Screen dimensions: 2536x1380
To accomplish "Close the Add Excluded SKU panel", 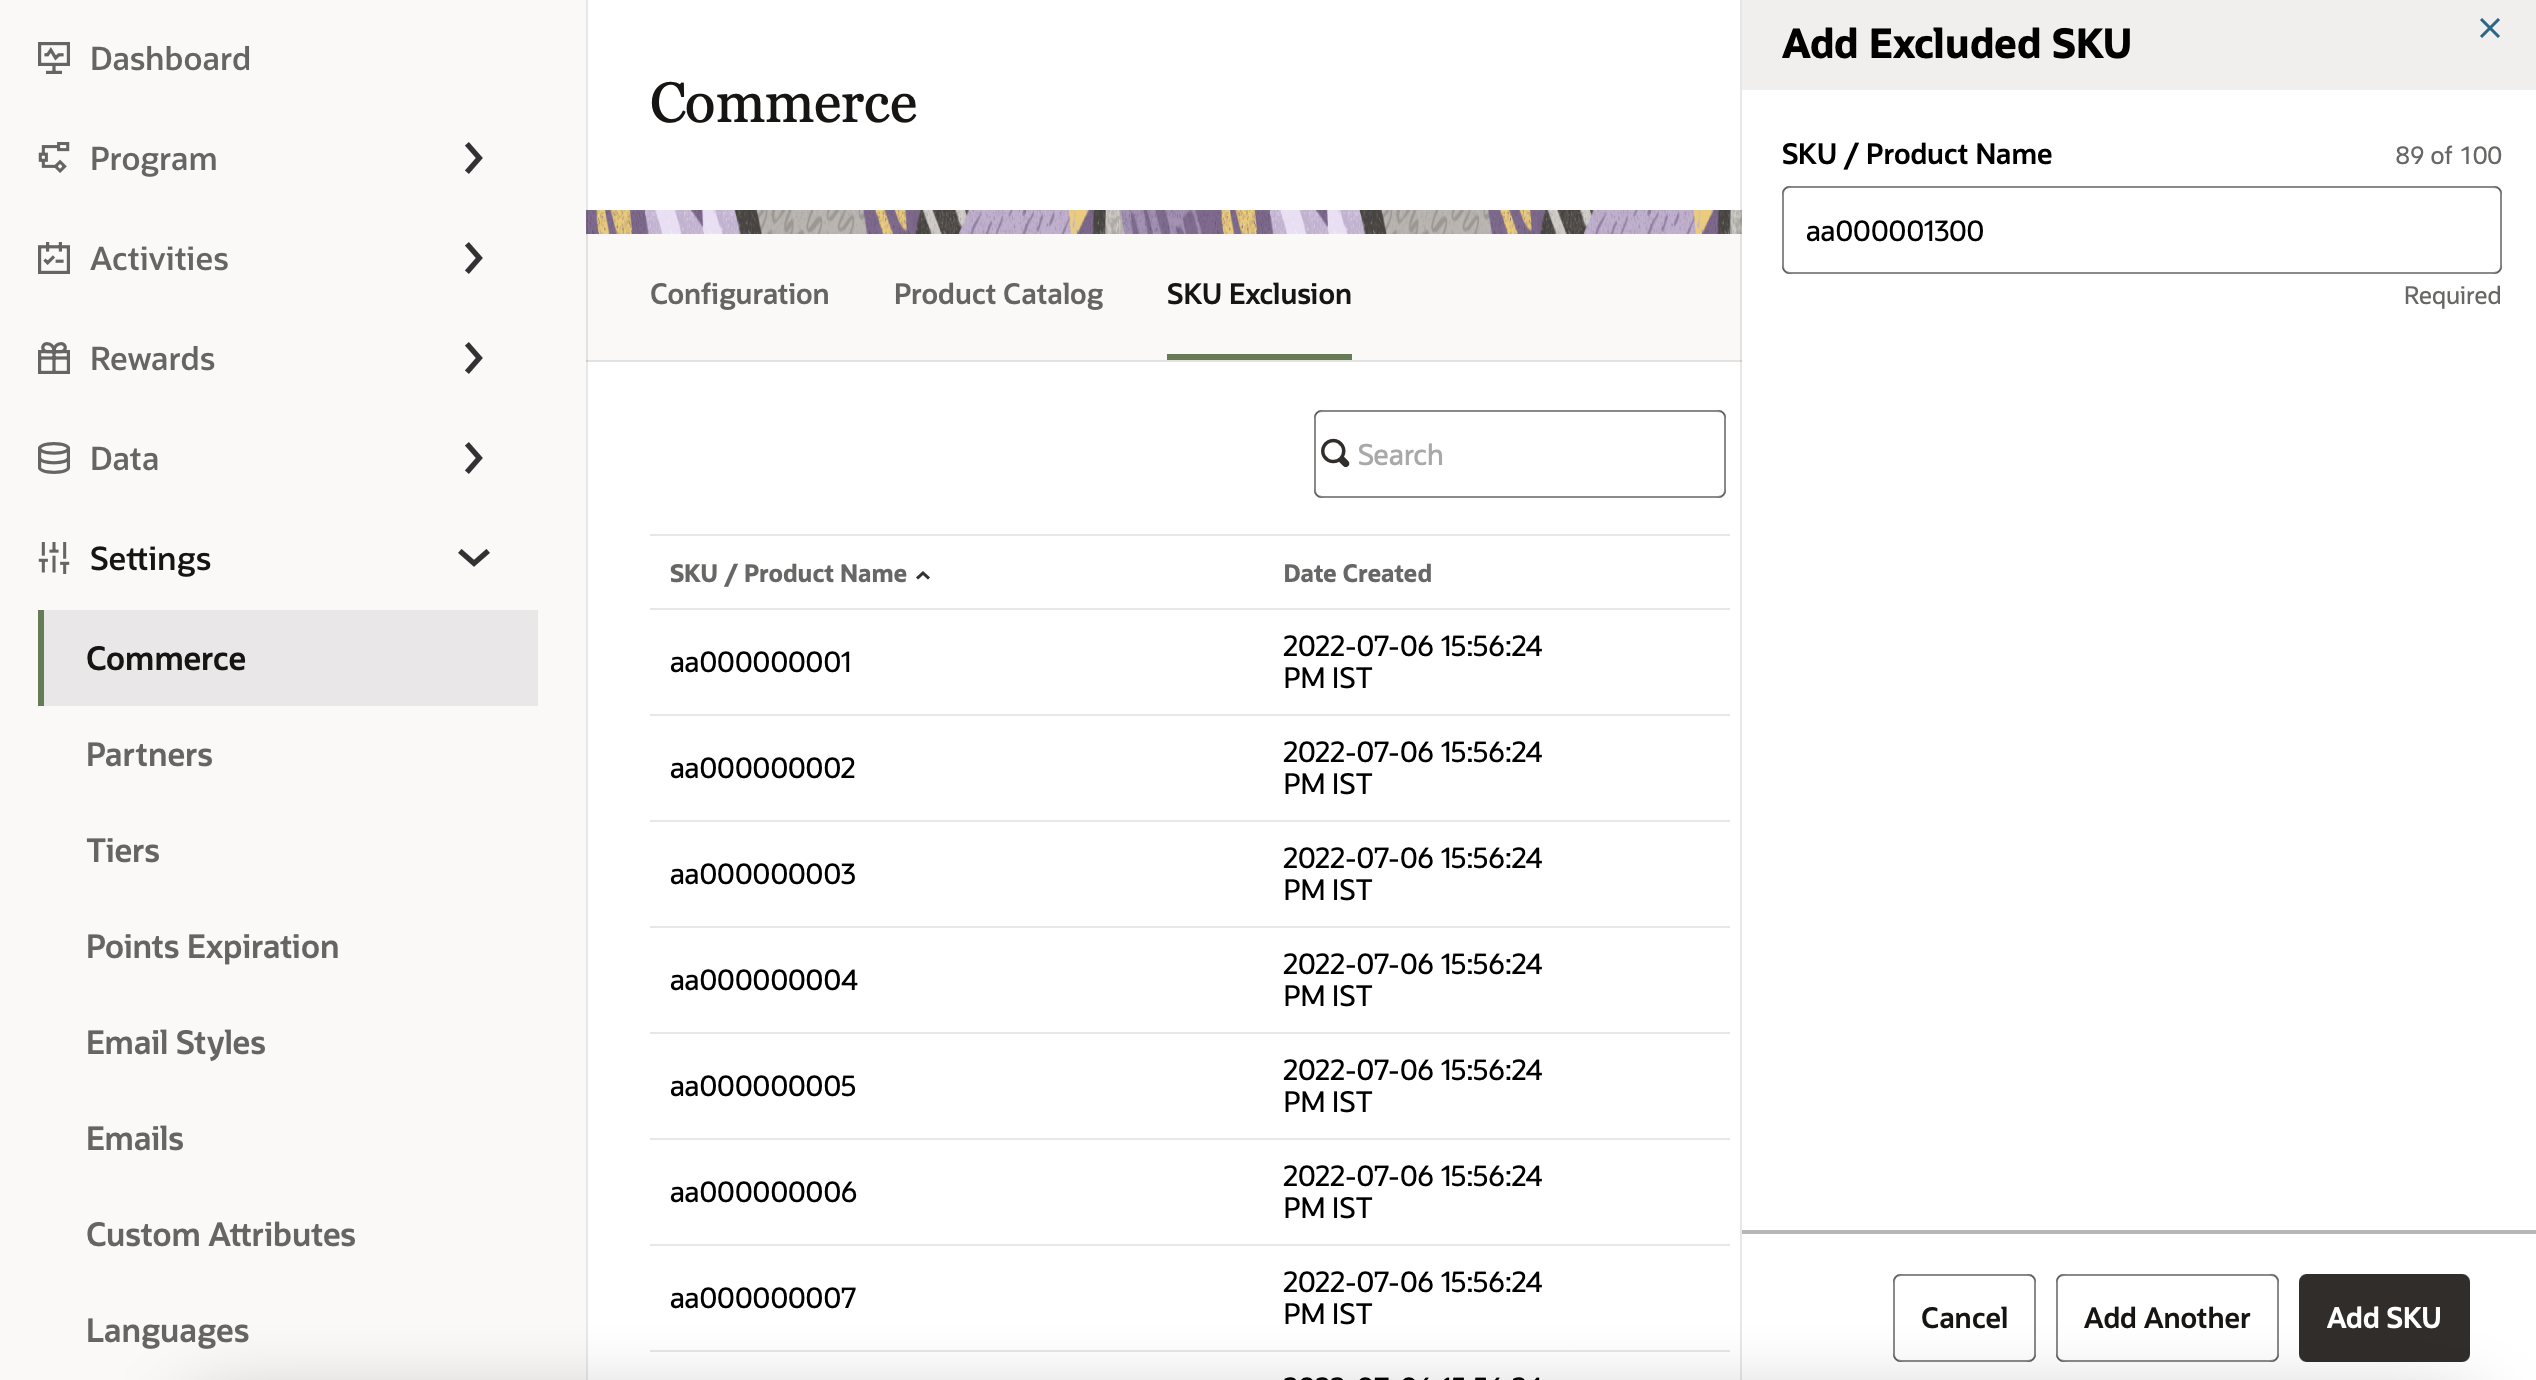I will [x=2489, y=28].
